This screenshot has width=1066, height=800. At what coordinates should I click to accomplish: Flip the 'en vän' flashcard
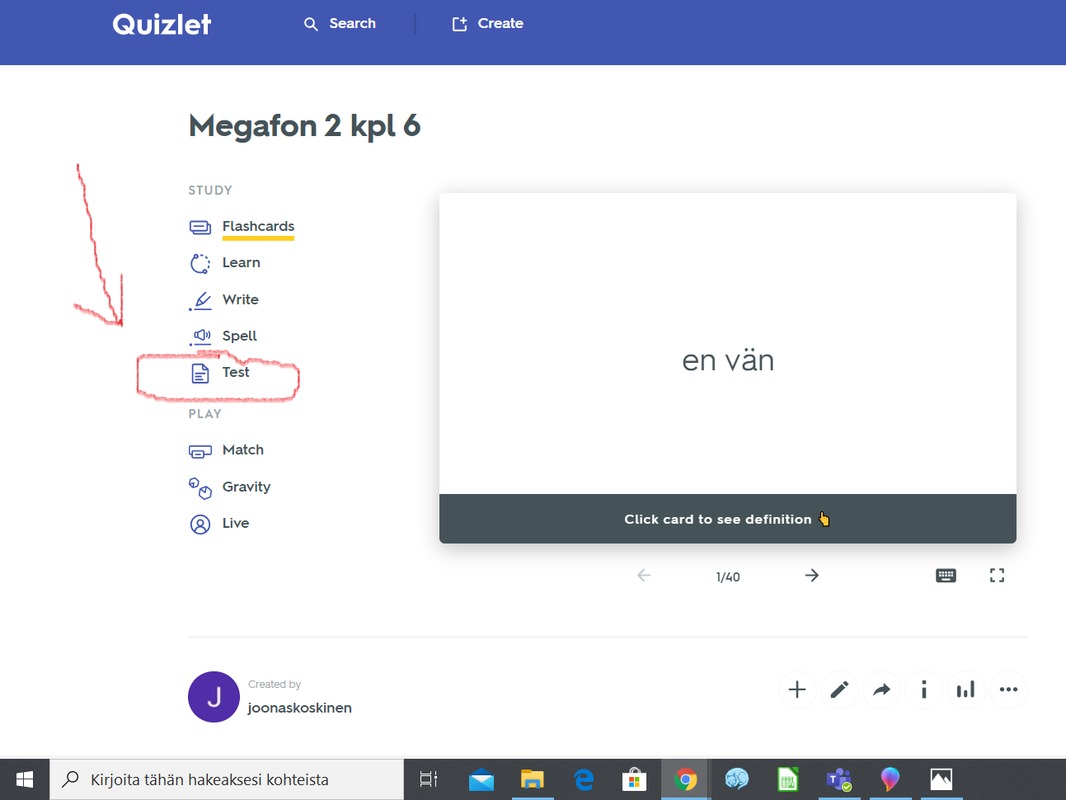pos(728,360)
